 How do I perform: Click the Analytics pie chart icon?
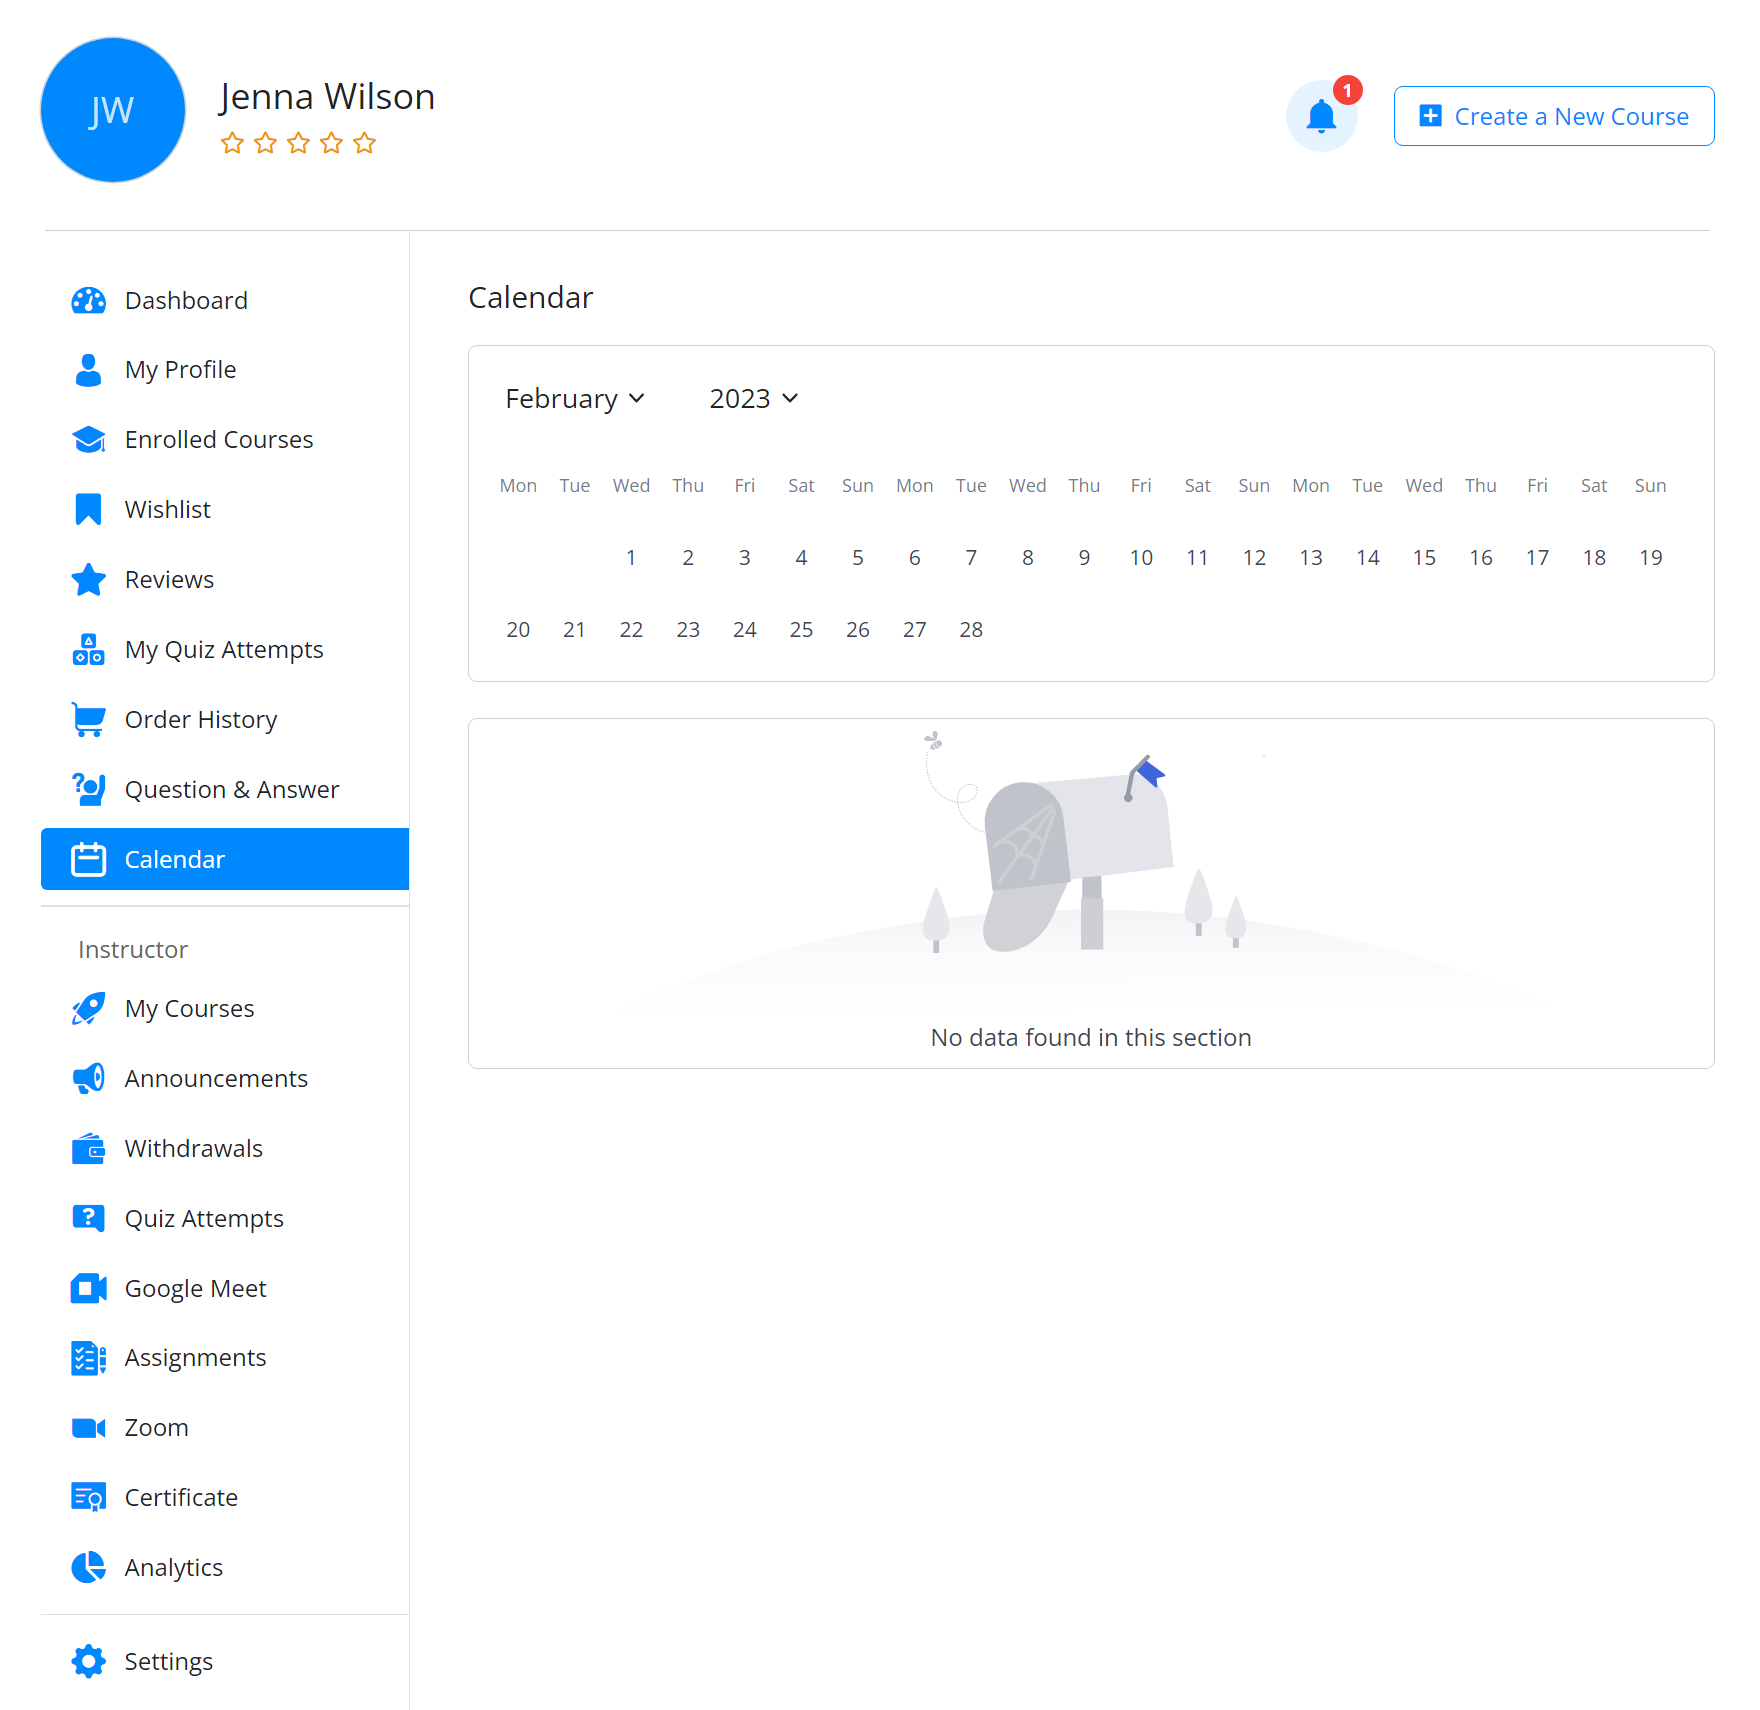pyautogui.click(x=88, y=1567)
